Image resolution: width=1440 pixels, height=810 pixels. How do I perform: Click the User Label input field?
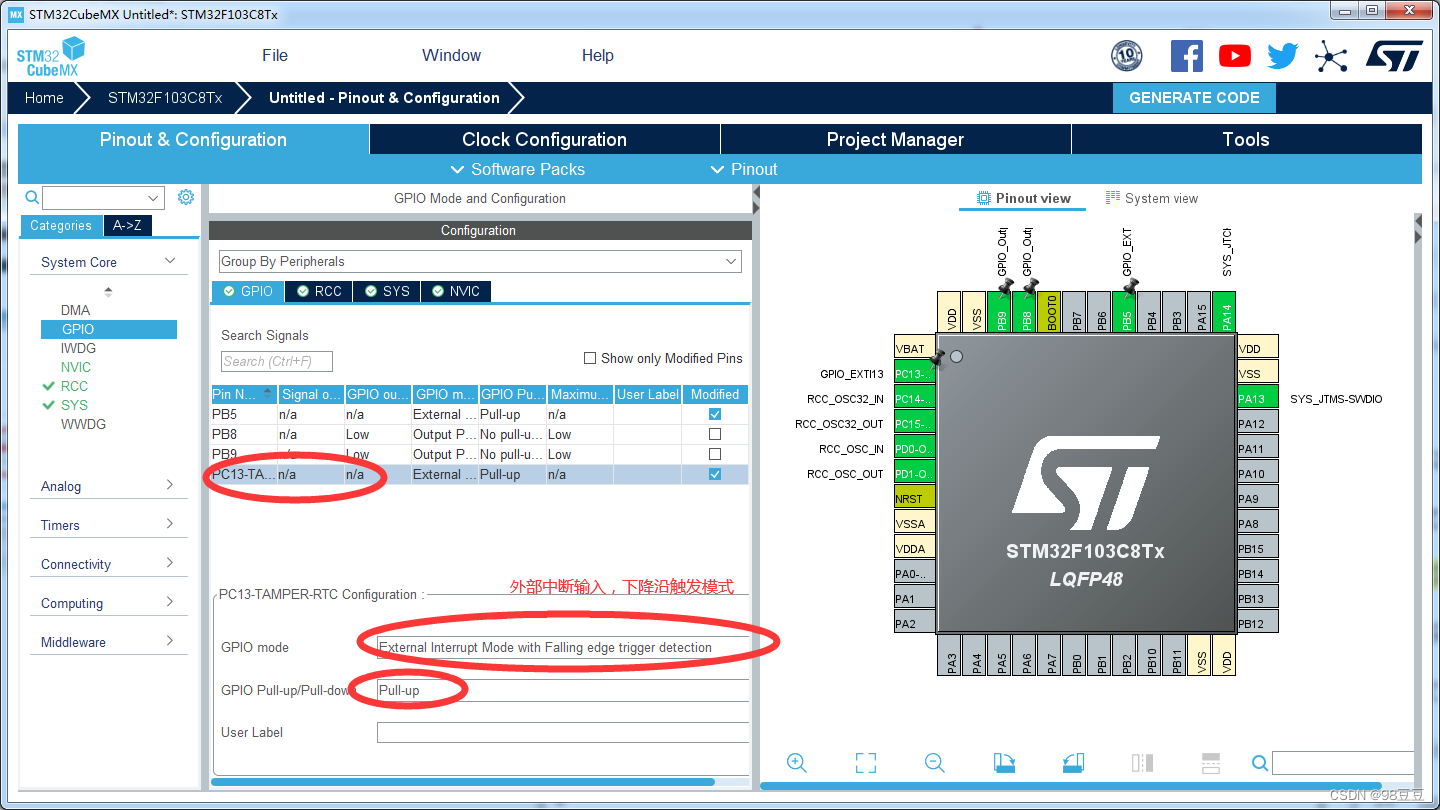563,733
